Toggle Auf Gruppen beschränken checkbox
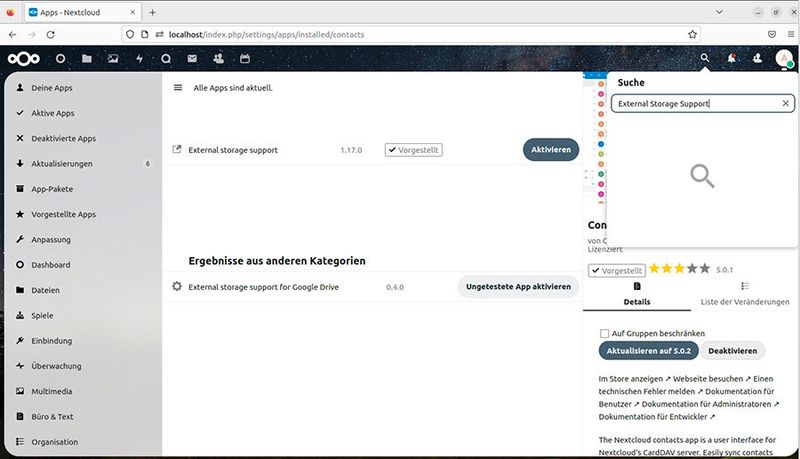The image size is (800, 459). tap(604, 334)
